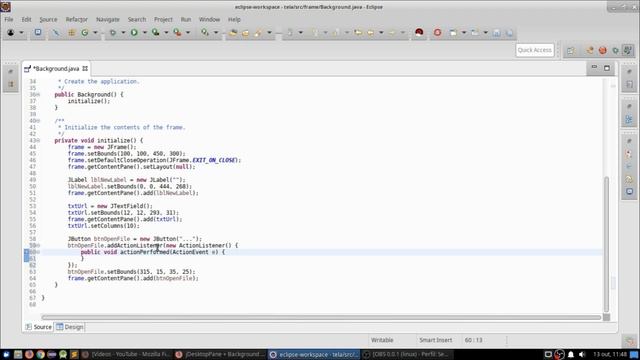Click the dark red round toolbar icon

419,32
